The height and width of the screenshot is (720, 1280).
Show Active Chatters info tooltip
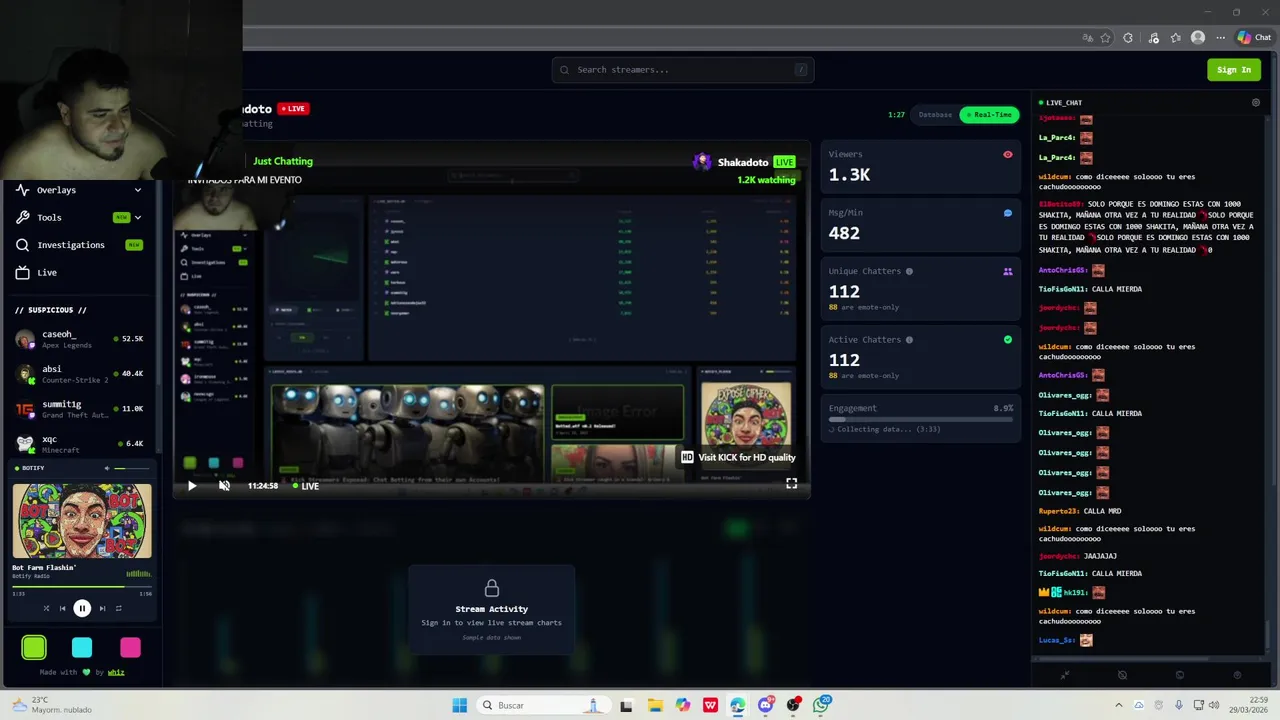[x=909, y=340]
